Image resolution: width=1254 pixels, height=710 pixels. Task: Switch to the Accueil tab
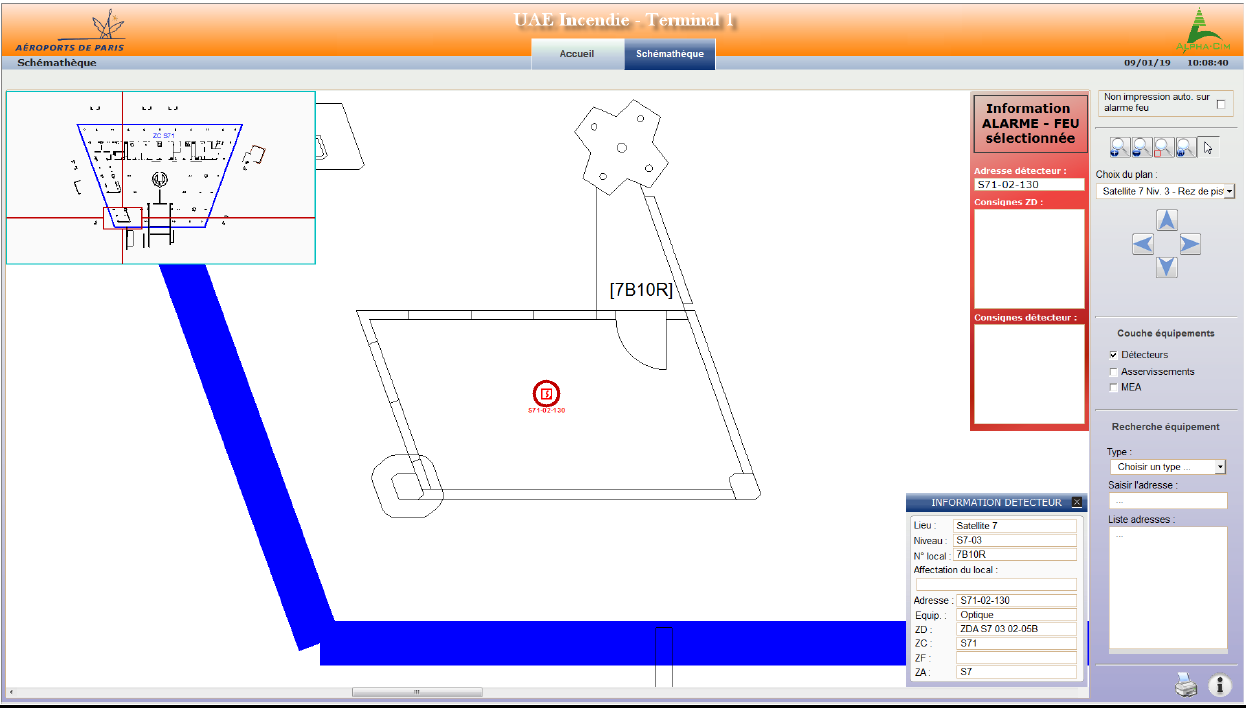tap(577, 54)
